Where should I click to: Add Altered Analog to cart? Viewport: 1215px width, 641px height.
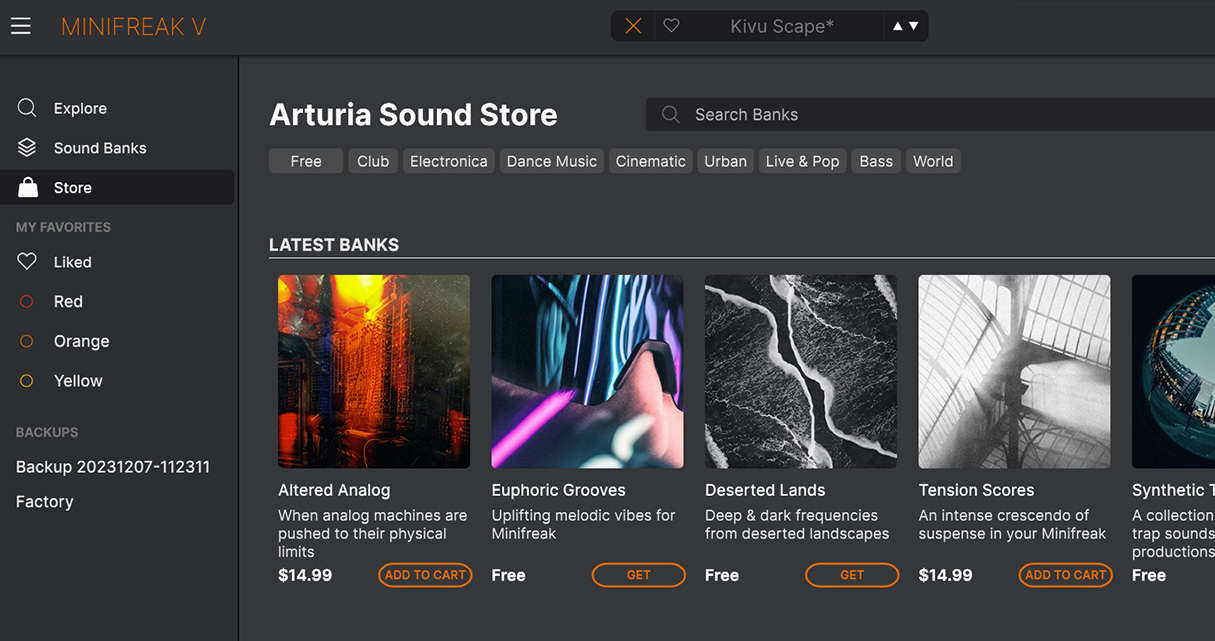[425, 575]
